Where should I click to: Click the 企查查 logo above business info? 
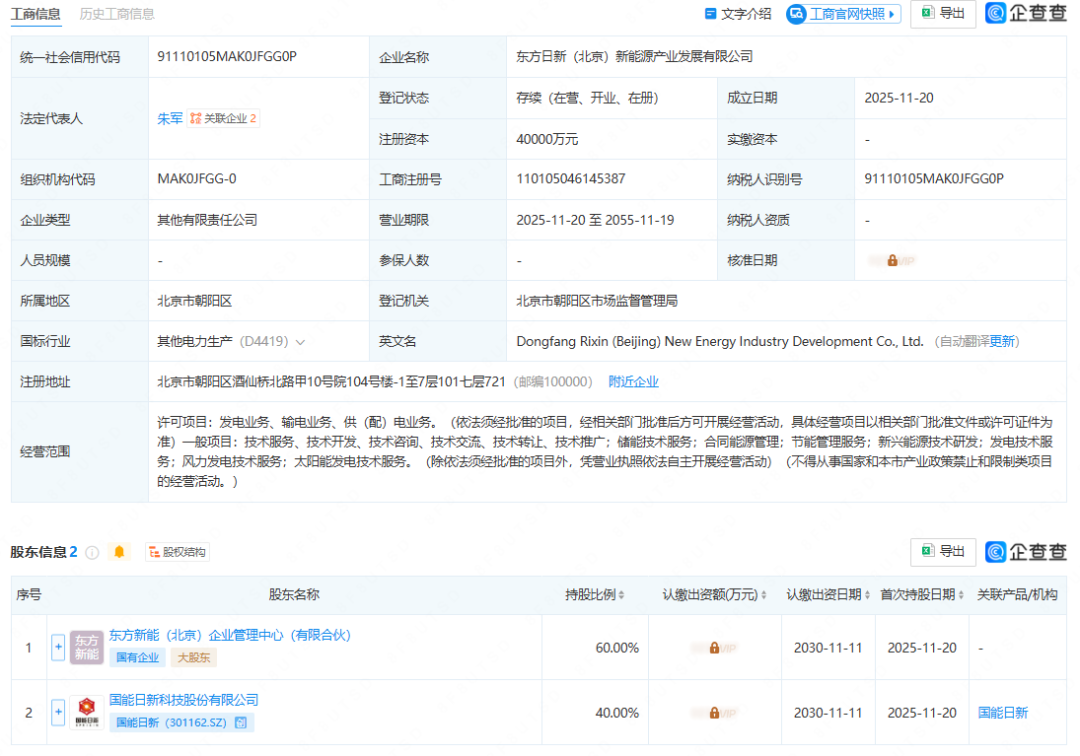tap(1026, 13)
